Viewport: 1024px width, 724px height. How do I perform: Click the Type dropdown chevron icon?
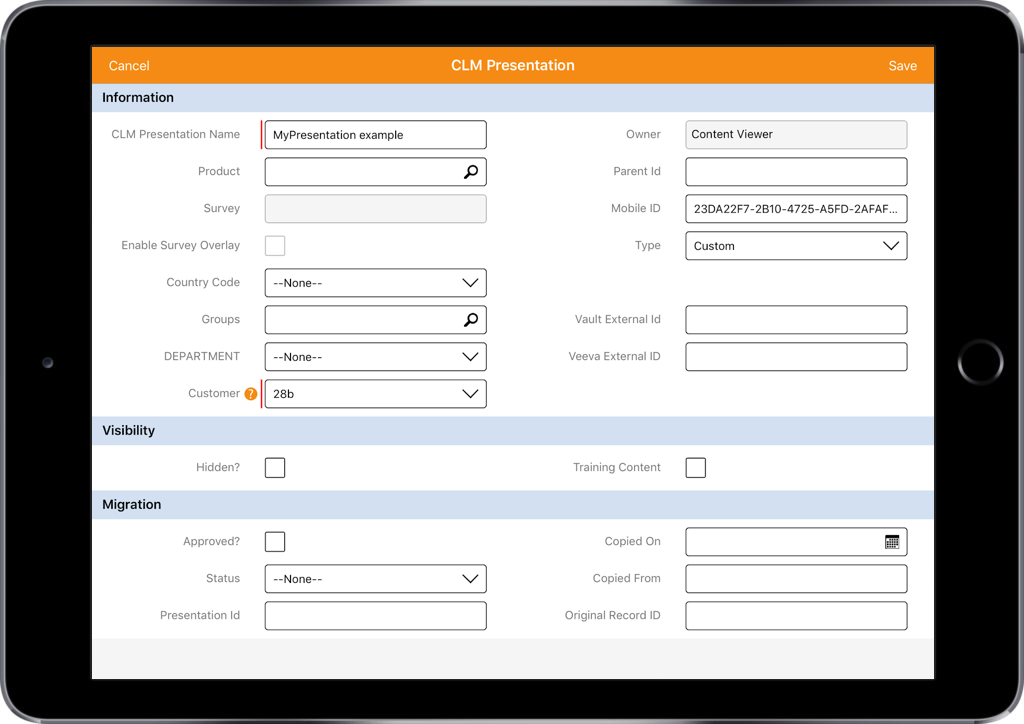(x=890, y=245)
